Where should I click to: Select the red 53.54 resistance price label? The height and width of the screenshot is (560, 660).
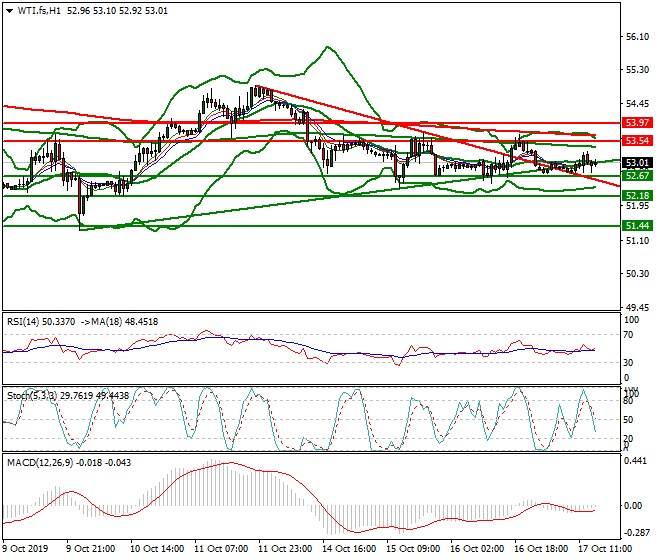tap(637, 141)
